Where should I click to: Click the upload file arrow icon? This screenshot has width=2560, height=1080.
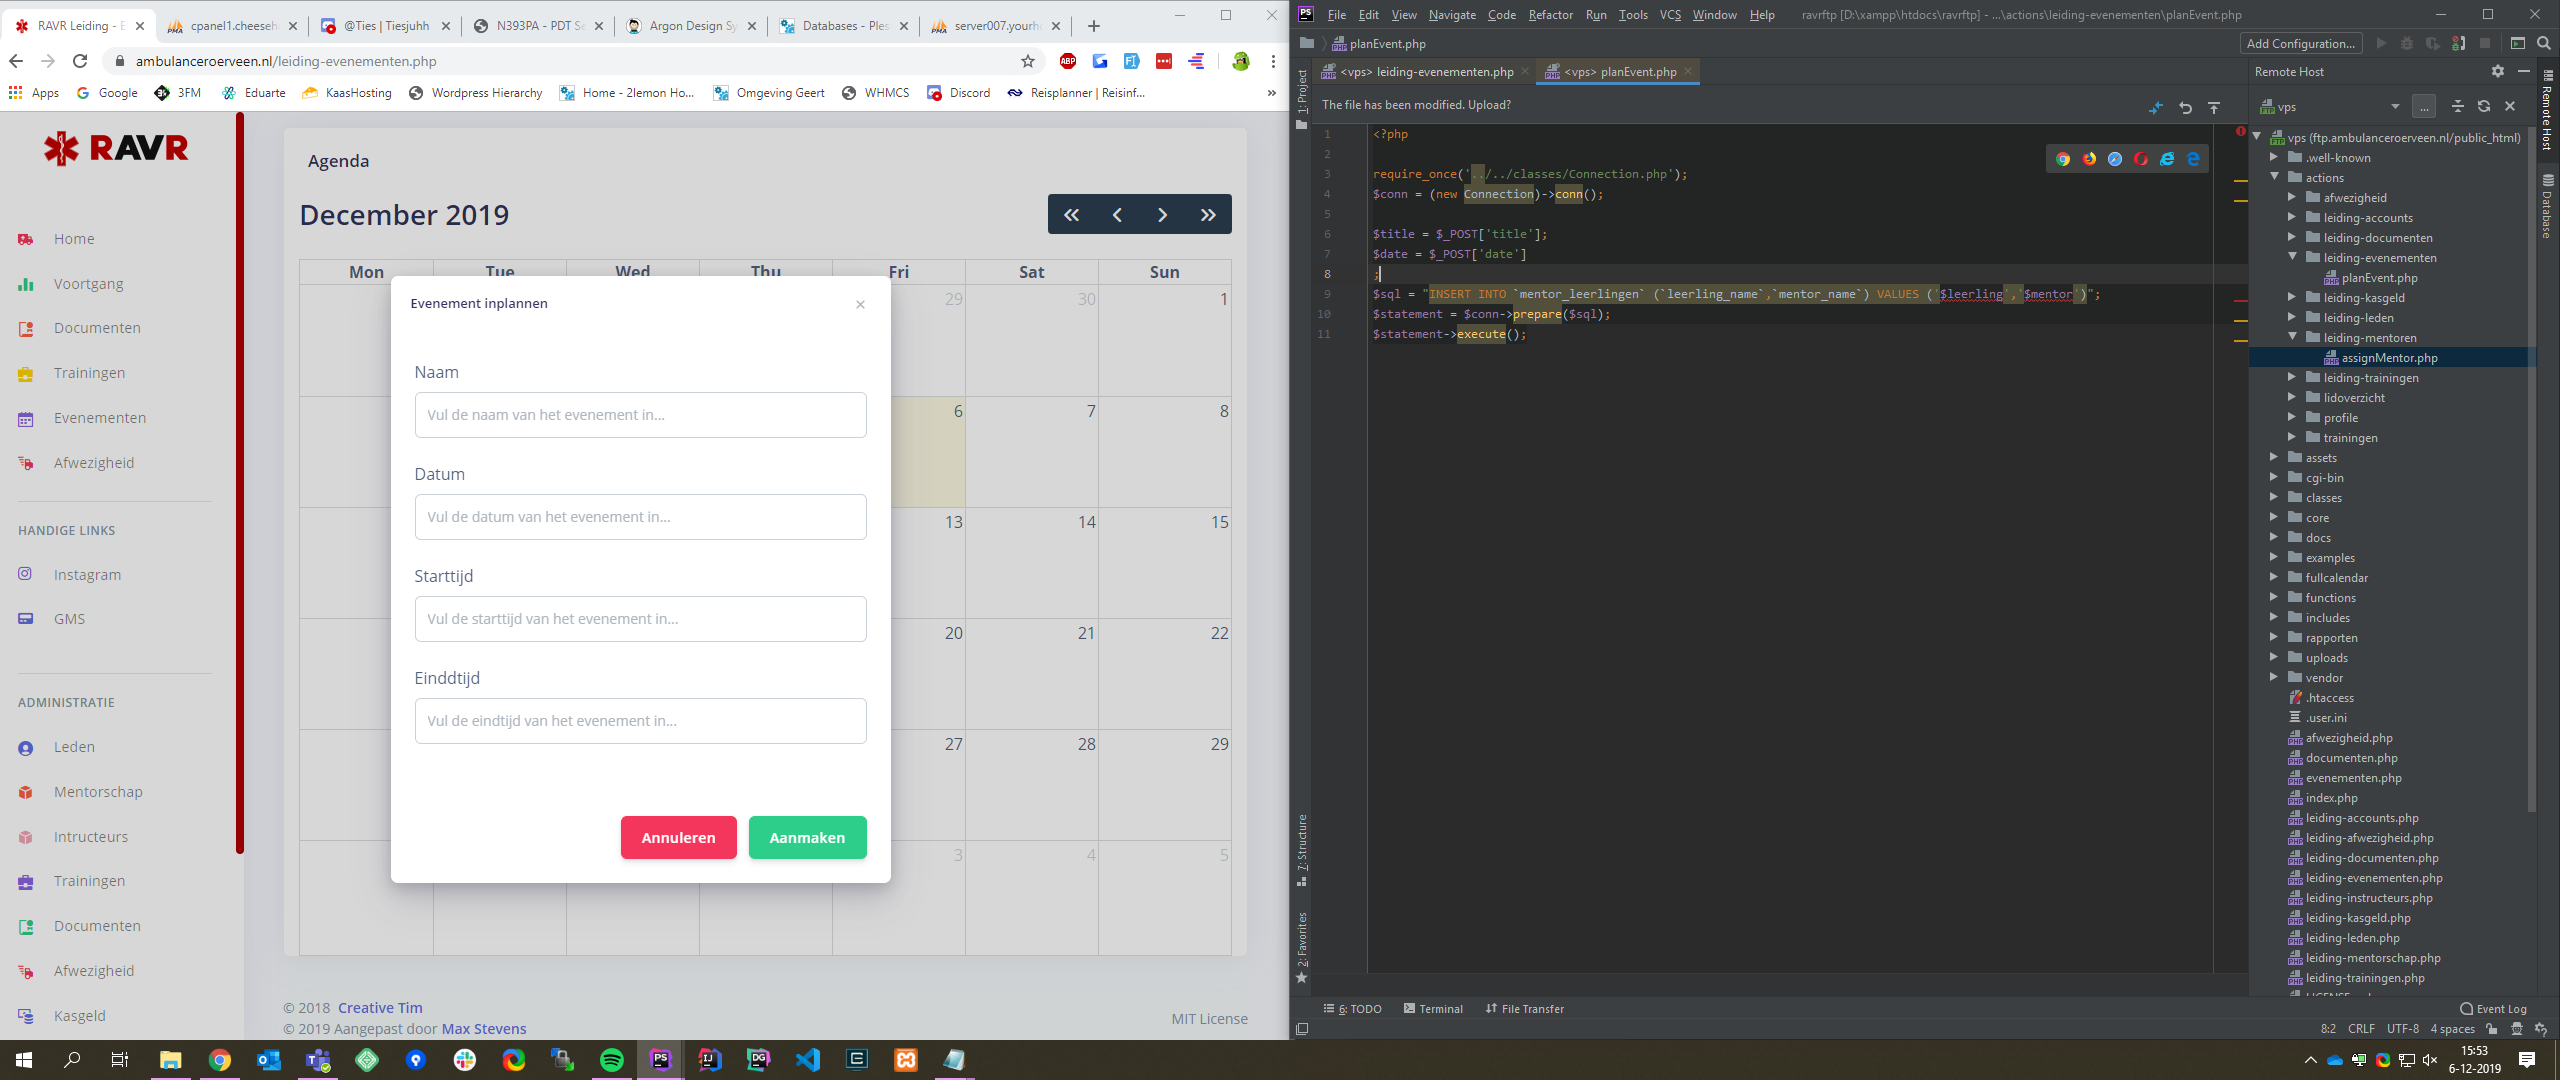[2214, 107]
